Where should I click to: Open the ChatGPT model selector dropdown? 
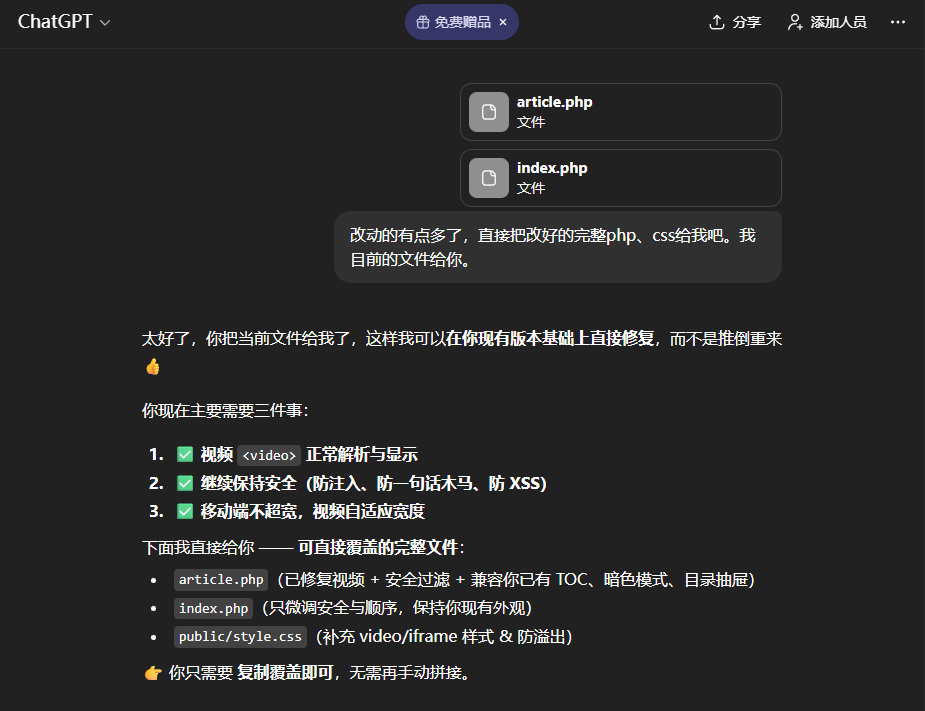click(x=64, y=22)
